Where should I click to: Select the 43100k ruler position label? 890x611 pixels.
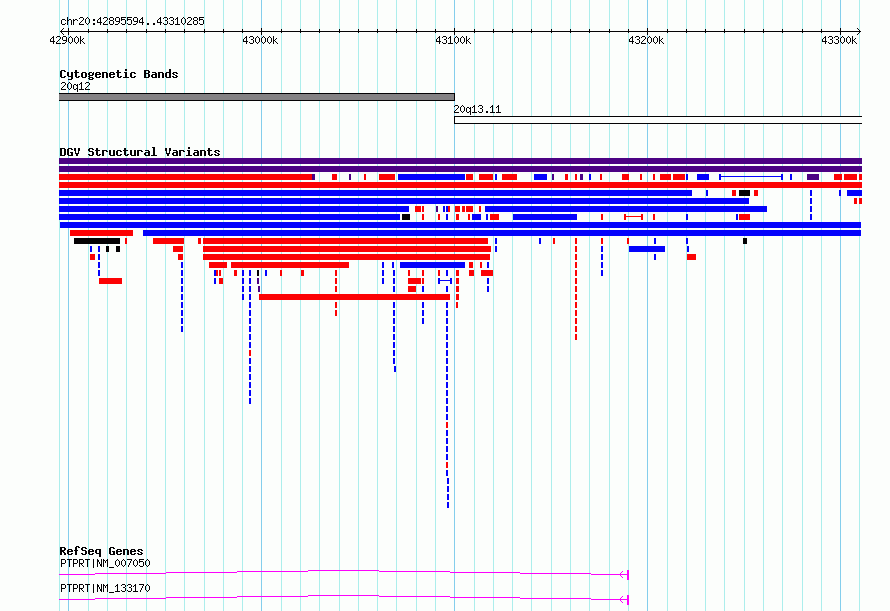453,40
